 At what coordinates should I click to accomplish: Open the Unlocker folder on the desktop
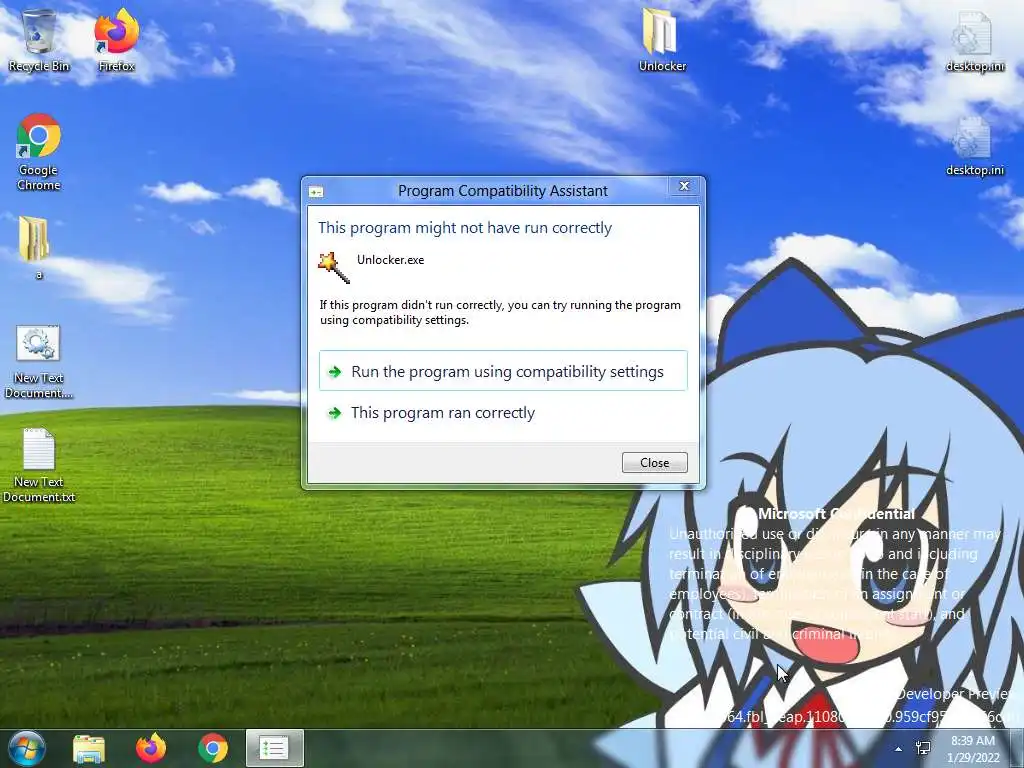point(662,40)
